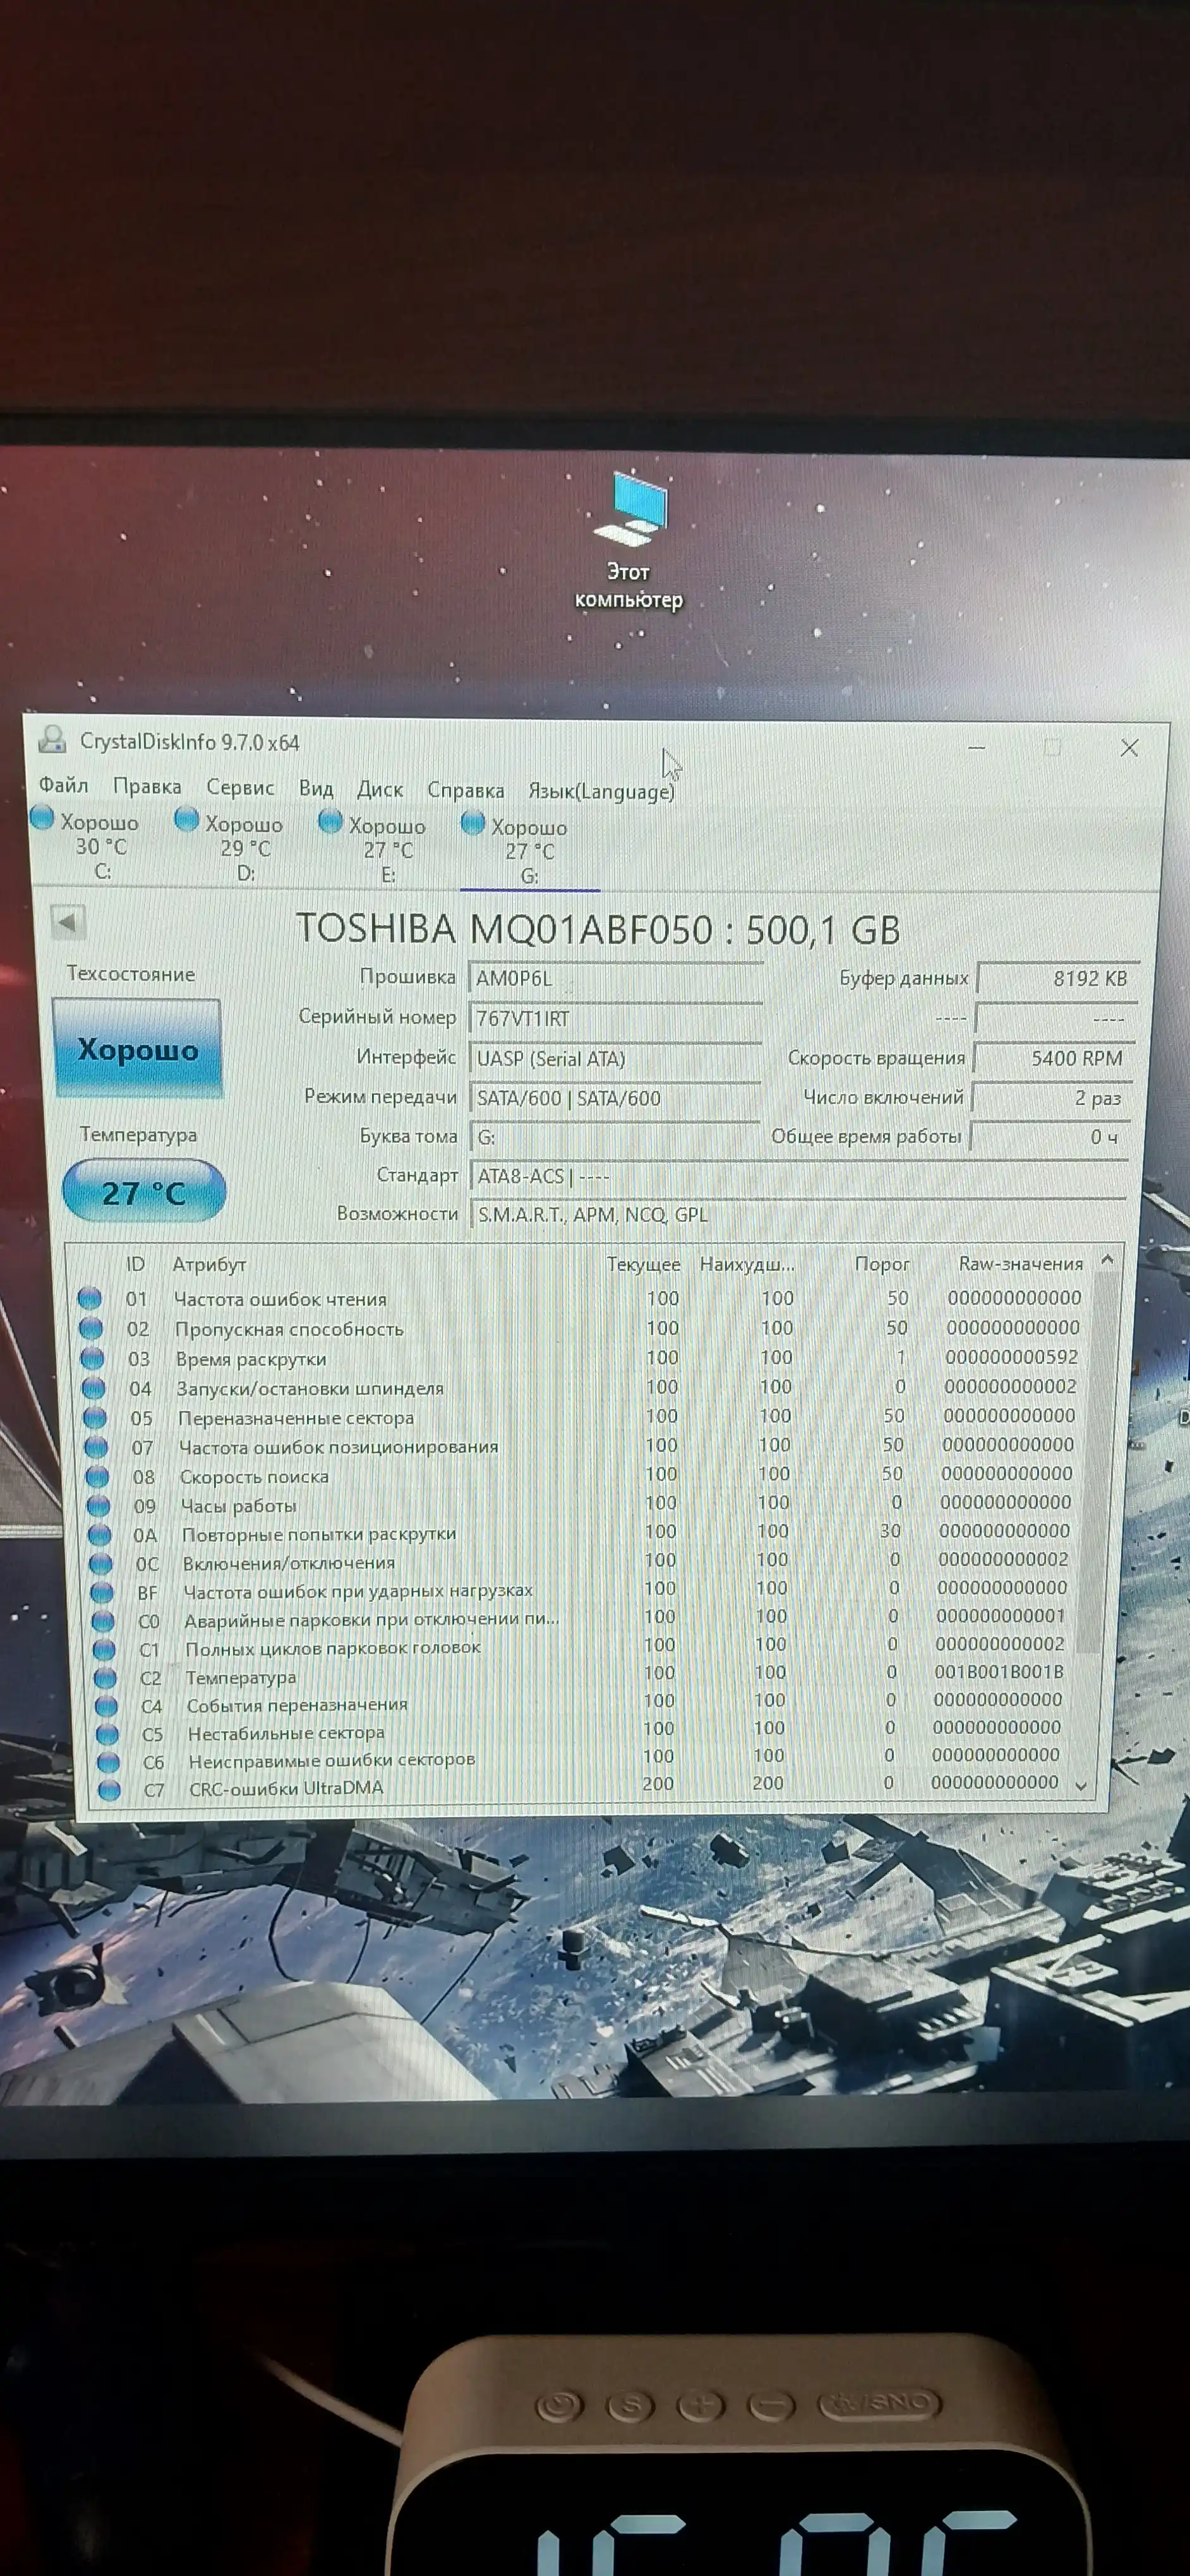This screenshot has width=1190, height=2576.
Task: Switch to disk C: tab
Action: tap(87, 845)
